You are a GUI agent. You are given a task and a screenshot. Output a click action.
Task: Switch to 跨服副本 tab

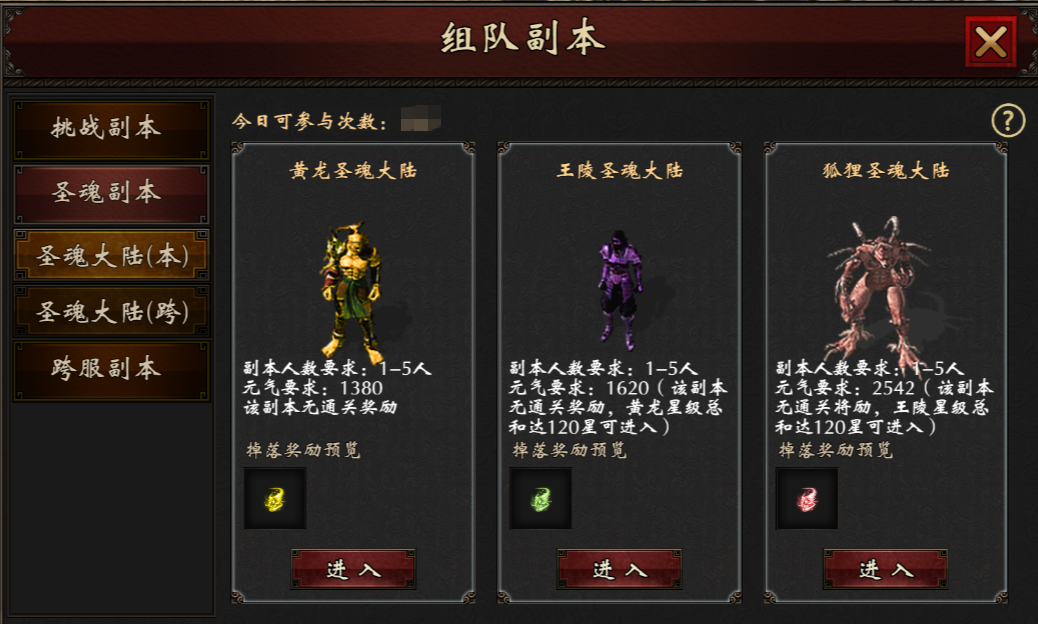tap(111, 370)
